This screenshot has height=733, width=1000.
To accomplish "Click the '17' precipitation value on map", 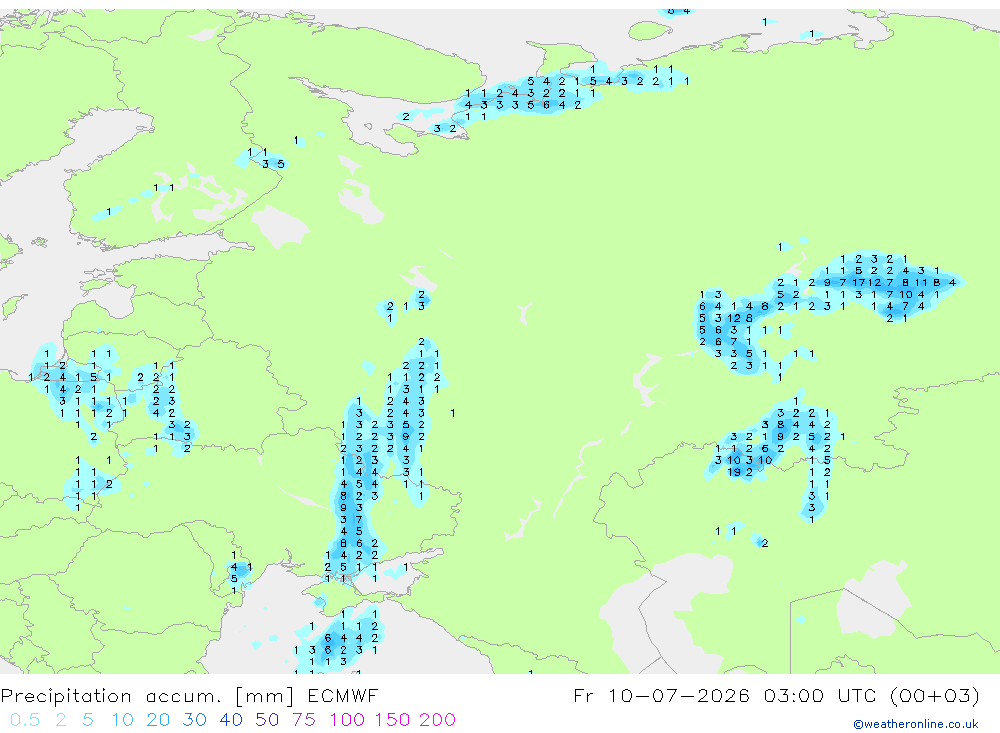I will coord(858,282).
